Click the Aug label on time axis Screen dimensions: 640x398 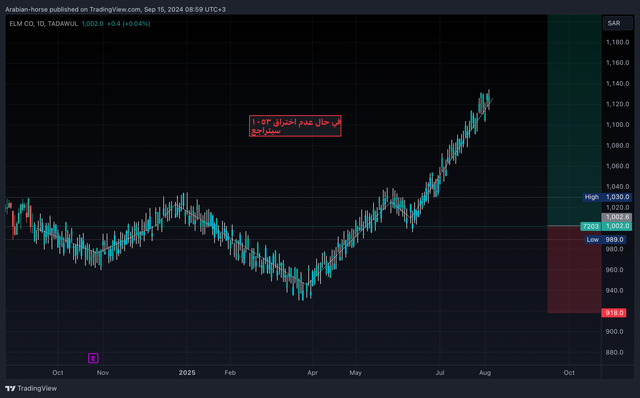[485, 373]
